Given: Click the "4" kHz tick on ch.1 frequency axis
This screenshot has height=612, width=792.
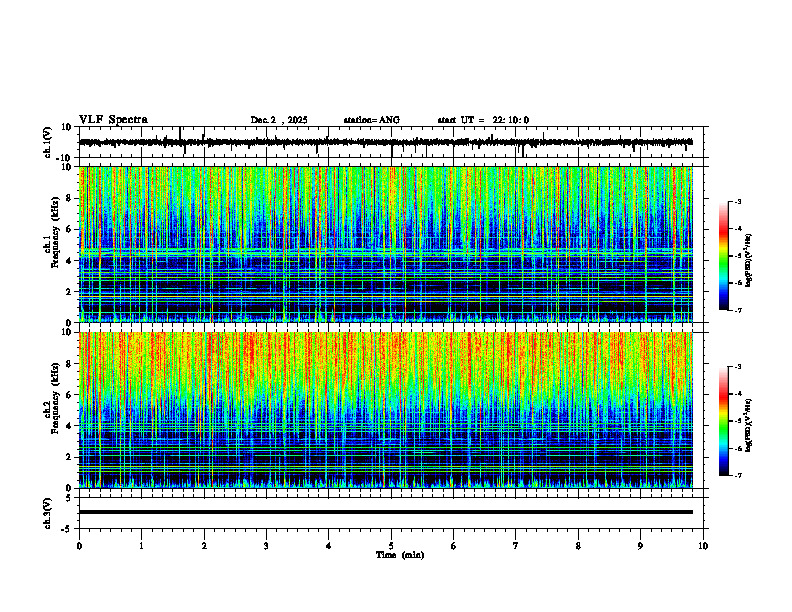Looking at the screenshot, I should tap(69, 261).
